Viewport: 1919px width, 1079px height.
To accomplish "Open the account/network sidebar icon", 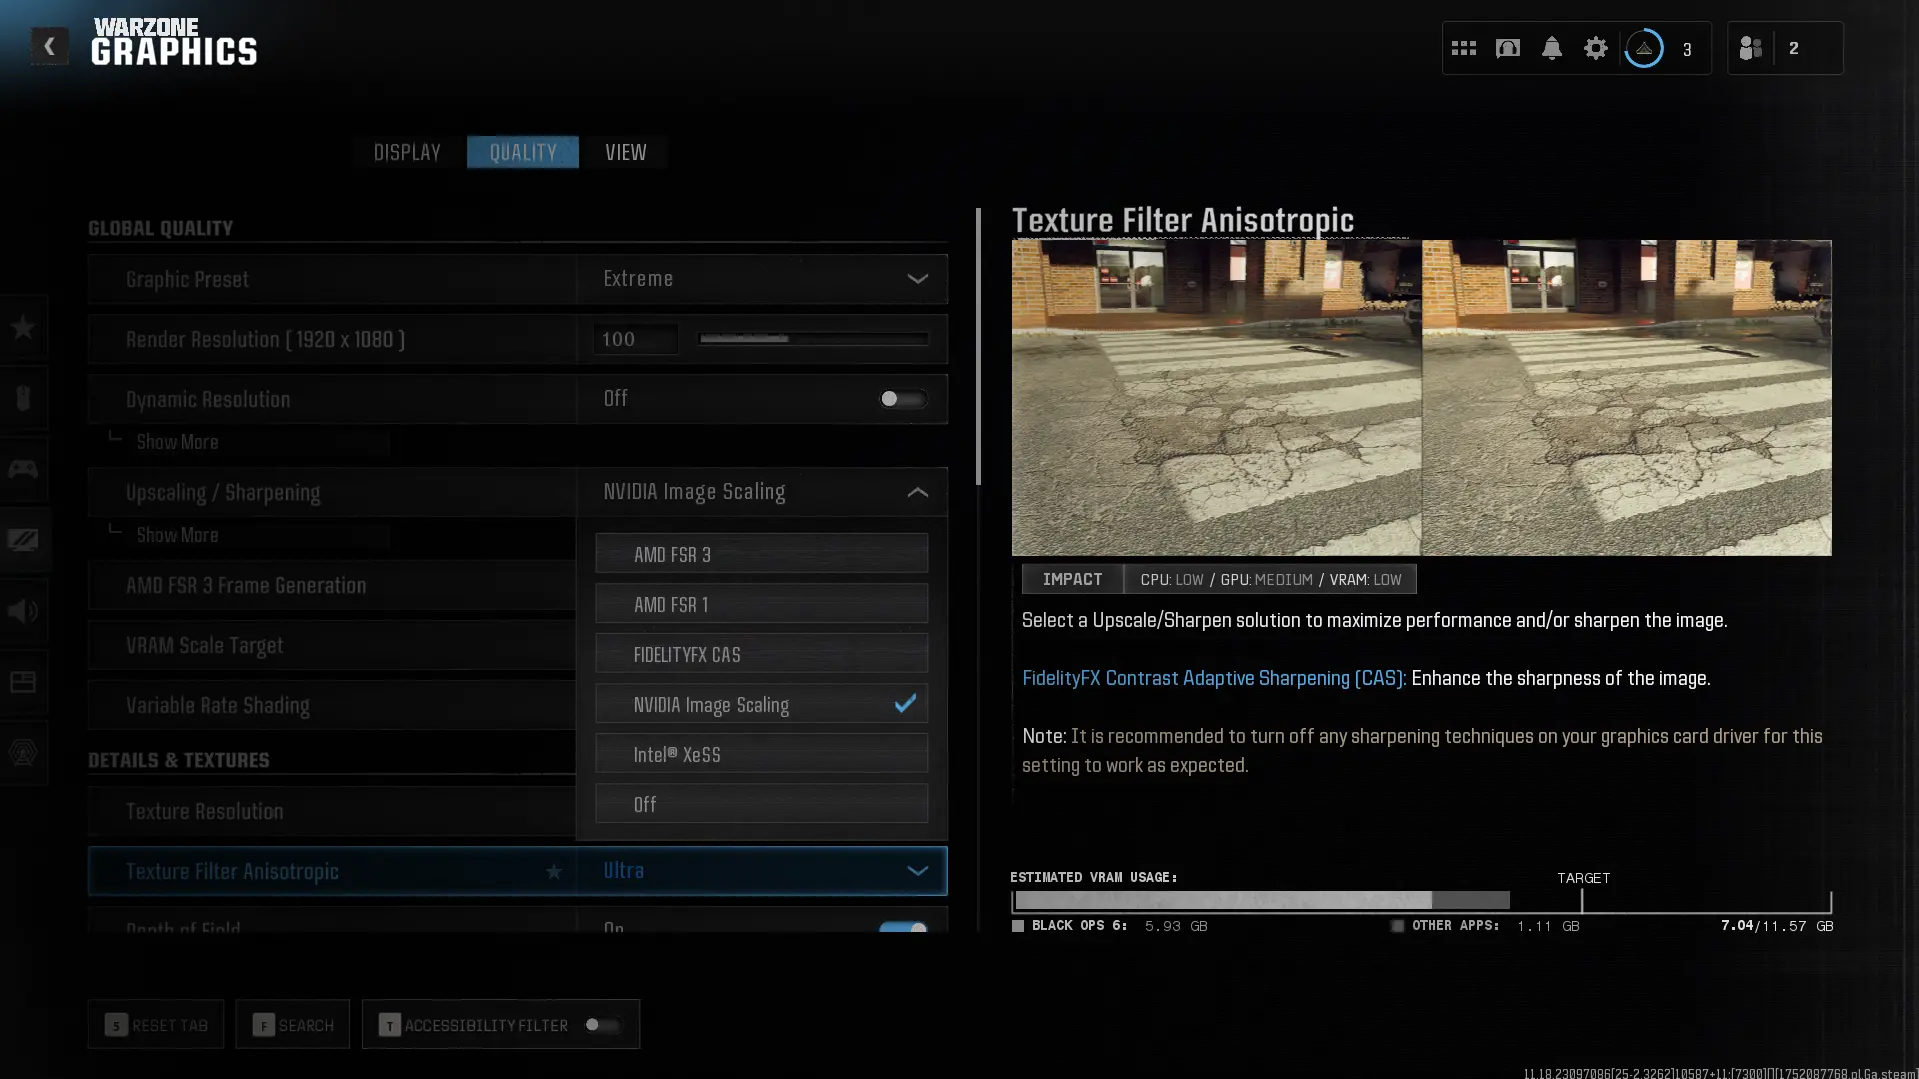I will 23,753.
